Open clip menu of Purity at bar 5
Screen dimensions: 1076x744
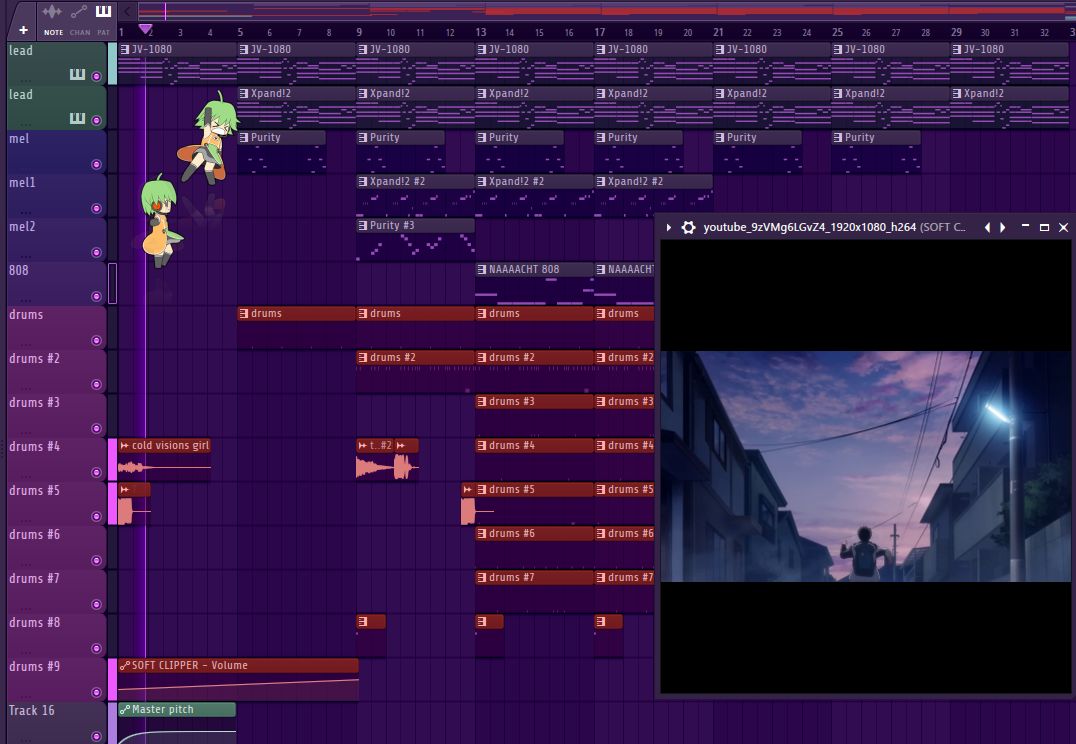tap(244, 137)
